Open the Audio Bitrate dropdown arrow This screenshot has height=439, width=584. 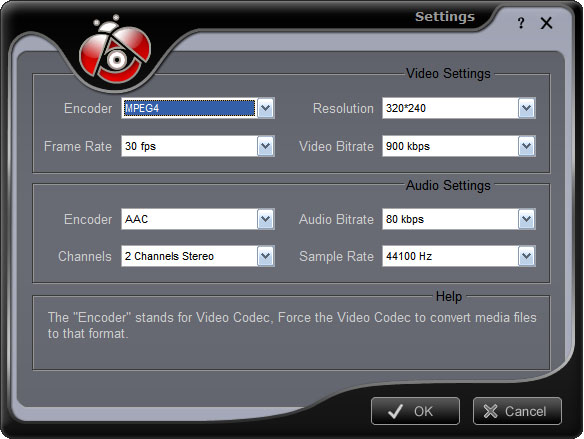pyautogui.click(x=527, y=219)
